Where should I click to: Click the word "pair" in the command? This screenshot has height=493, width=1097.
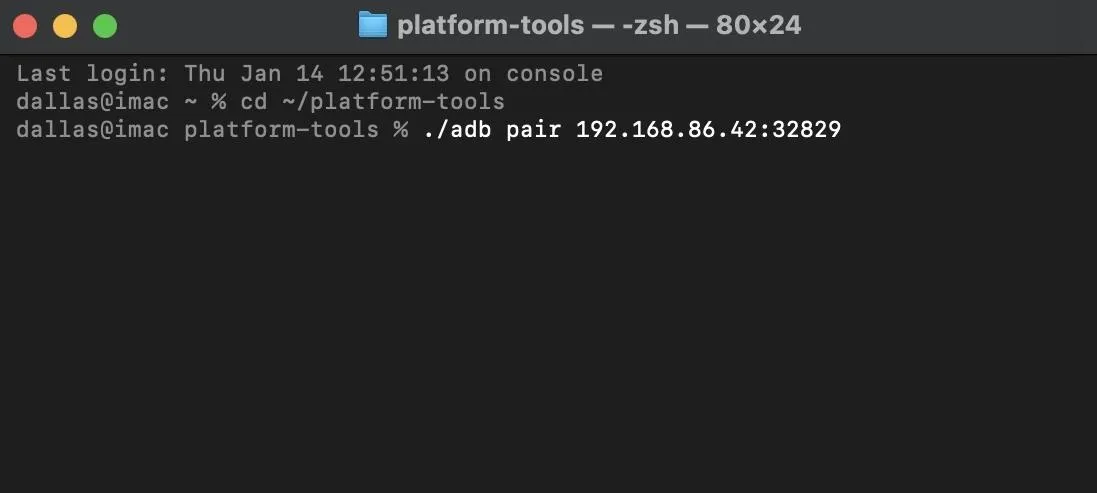(533, 129)
